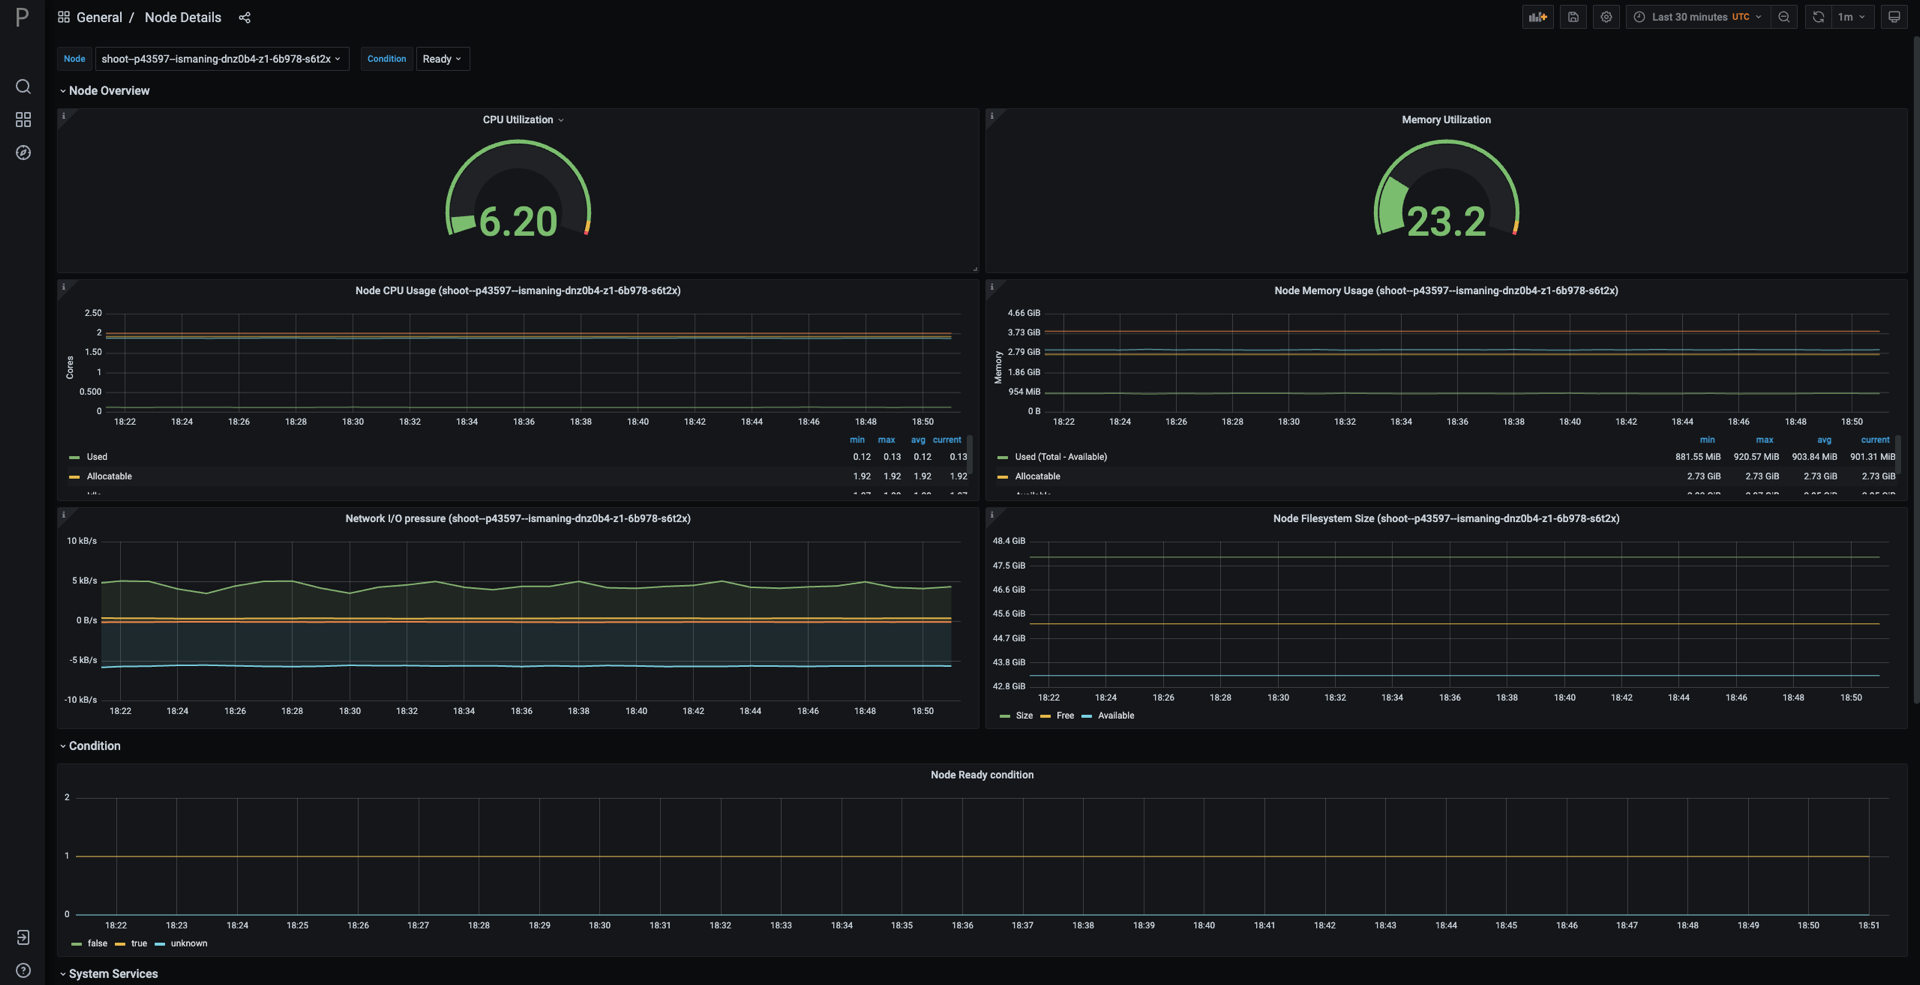Enable kiosk mode with the TV icon
Screen dimensions: 1920x985
click(1893, 17)
